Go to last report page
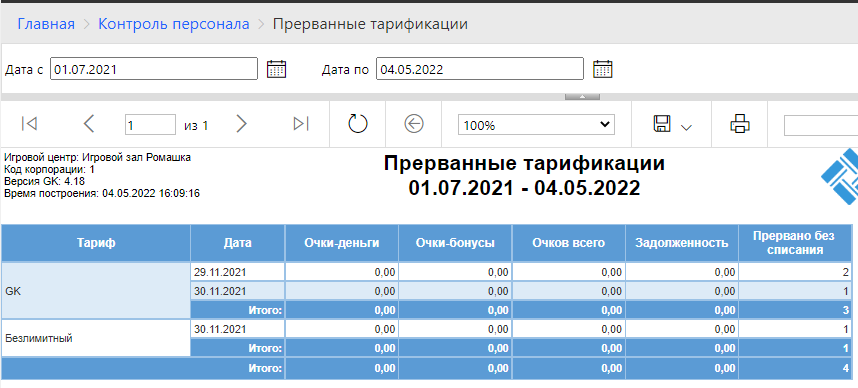The height and width of the screenshot is (388, 858). 301,124
